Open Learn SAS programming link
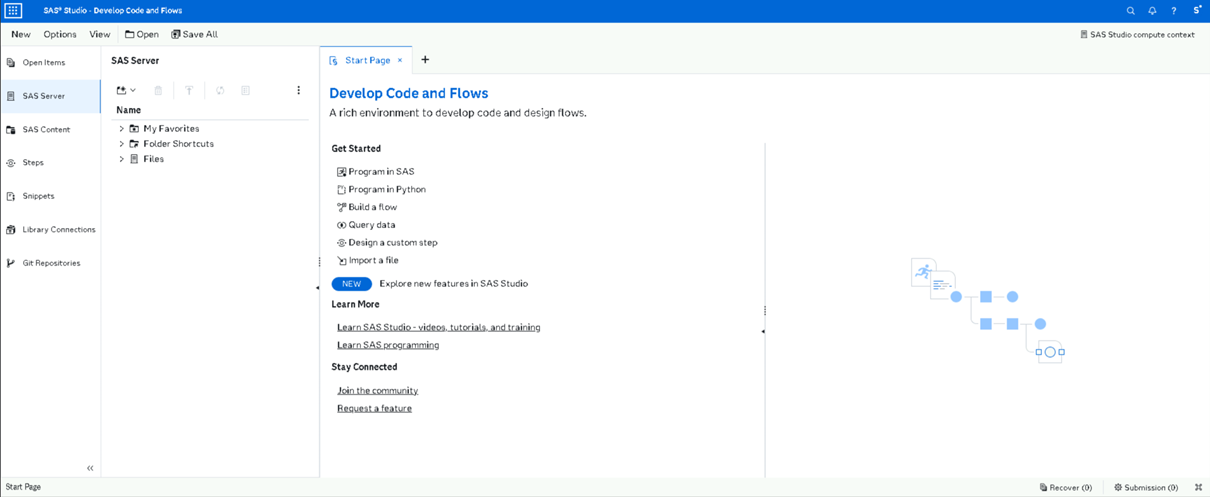The width and height of the screenshot is (1210, 497). point(388,345)
